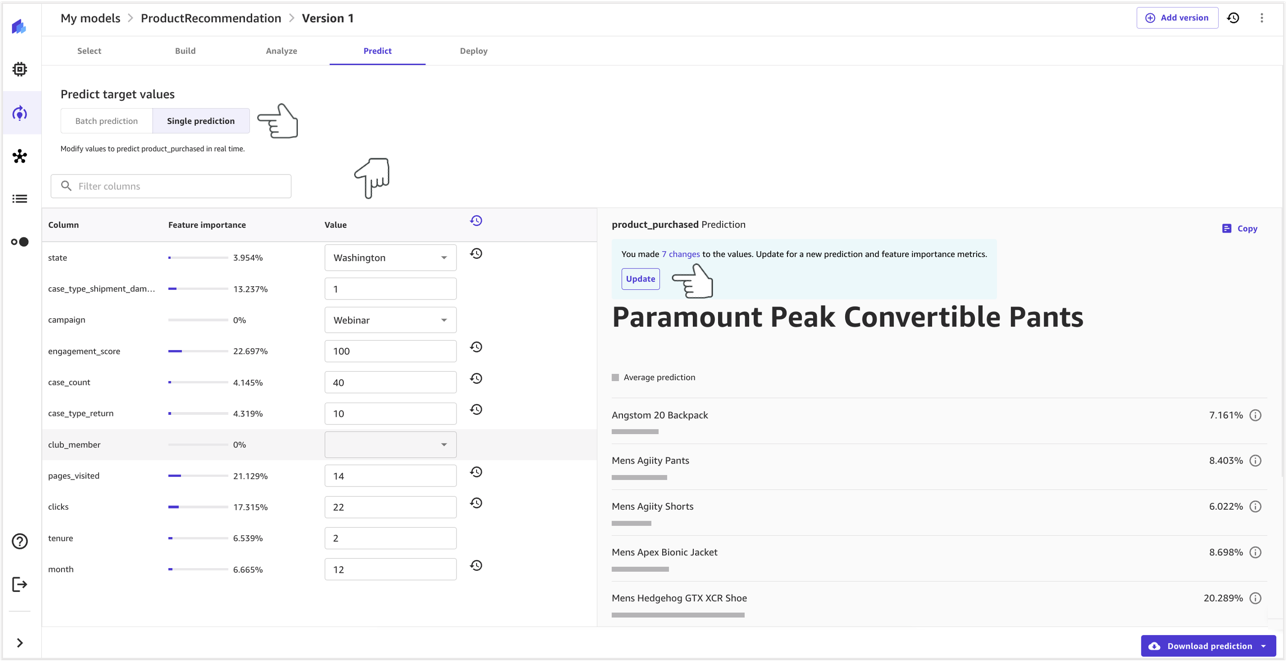
Task: Switch to Batch prediction mode
Action: tap(107, 121)
